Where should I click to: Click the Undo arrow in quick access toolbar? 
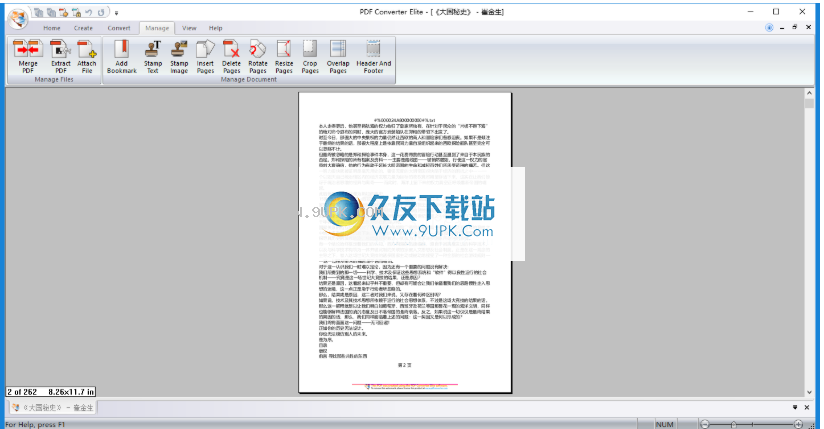tap(89, 12)
